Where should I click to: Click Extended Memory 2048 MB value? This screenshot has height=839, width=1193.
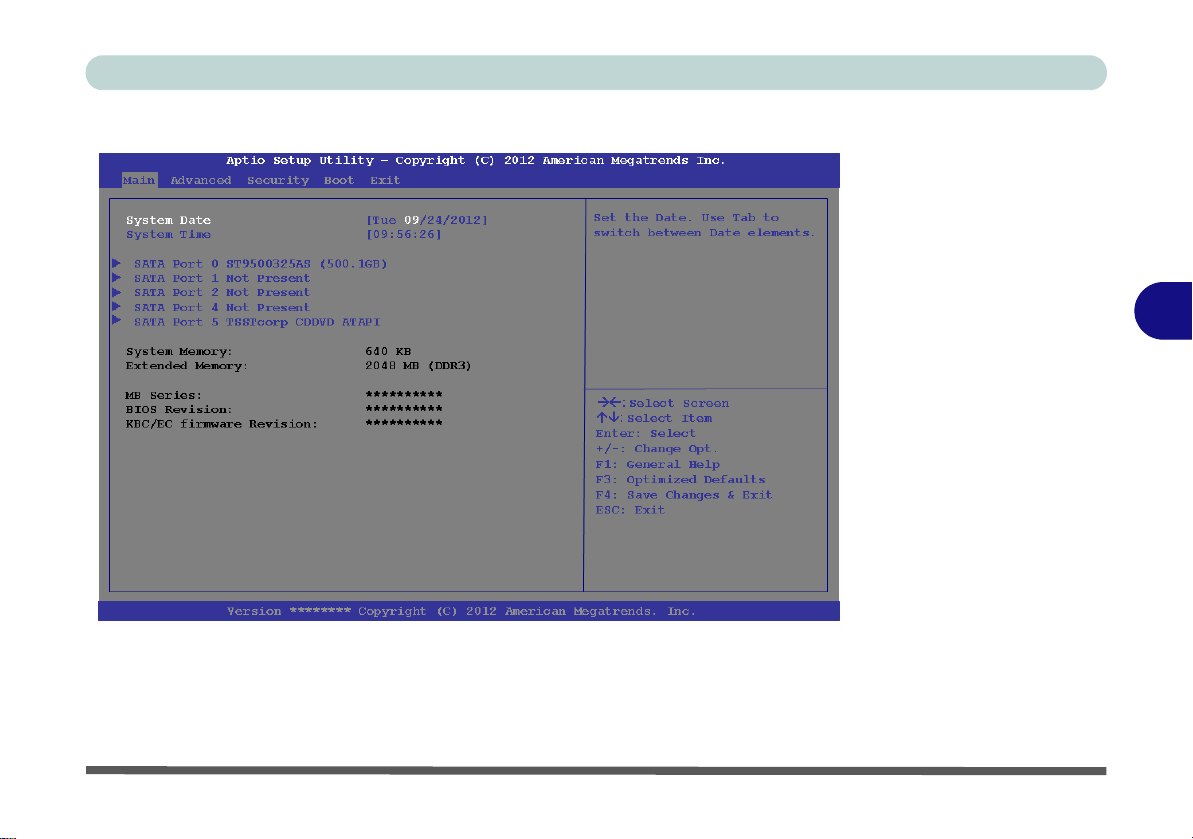point(418,366)
